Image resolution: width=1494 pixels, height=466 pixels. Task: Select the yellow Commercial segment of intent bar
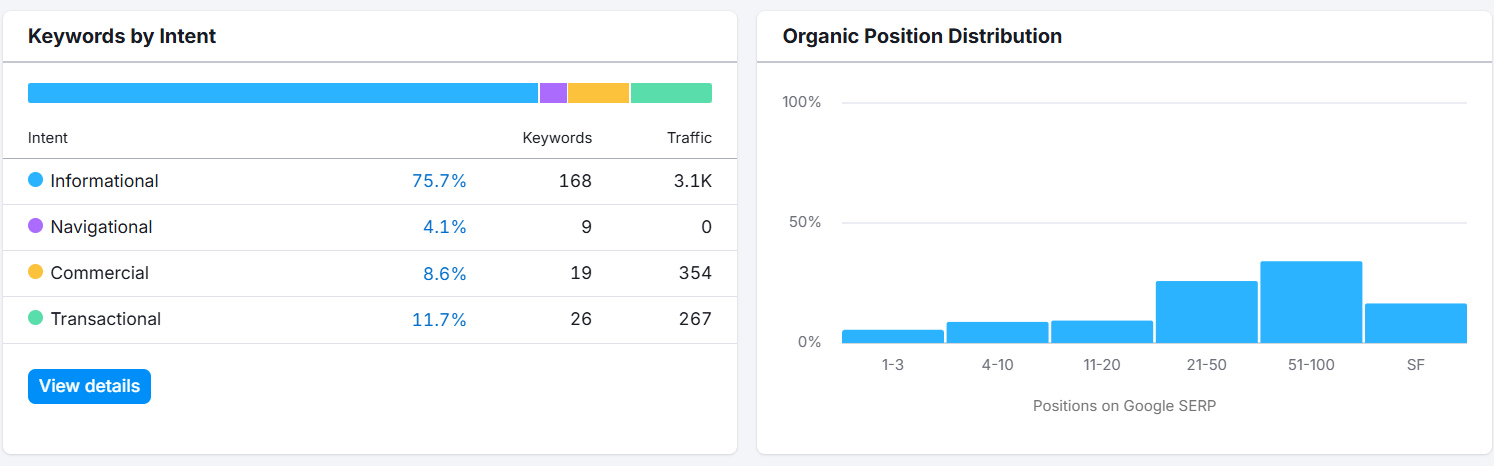coord(598,93)
